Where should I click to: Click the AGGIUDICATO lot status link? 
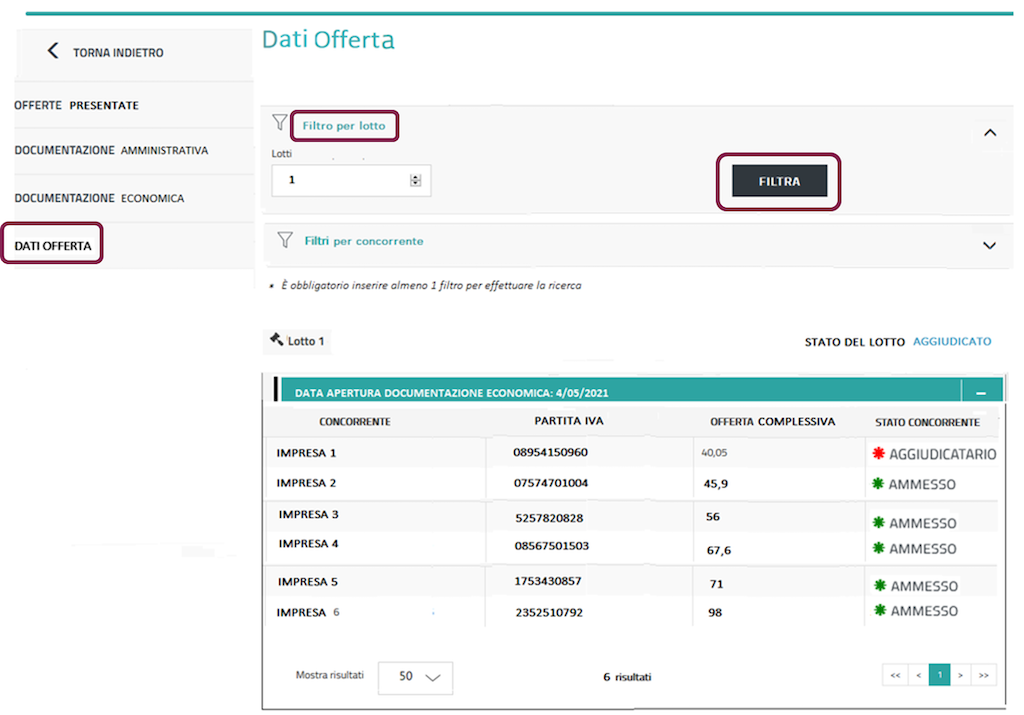point(952,342)
